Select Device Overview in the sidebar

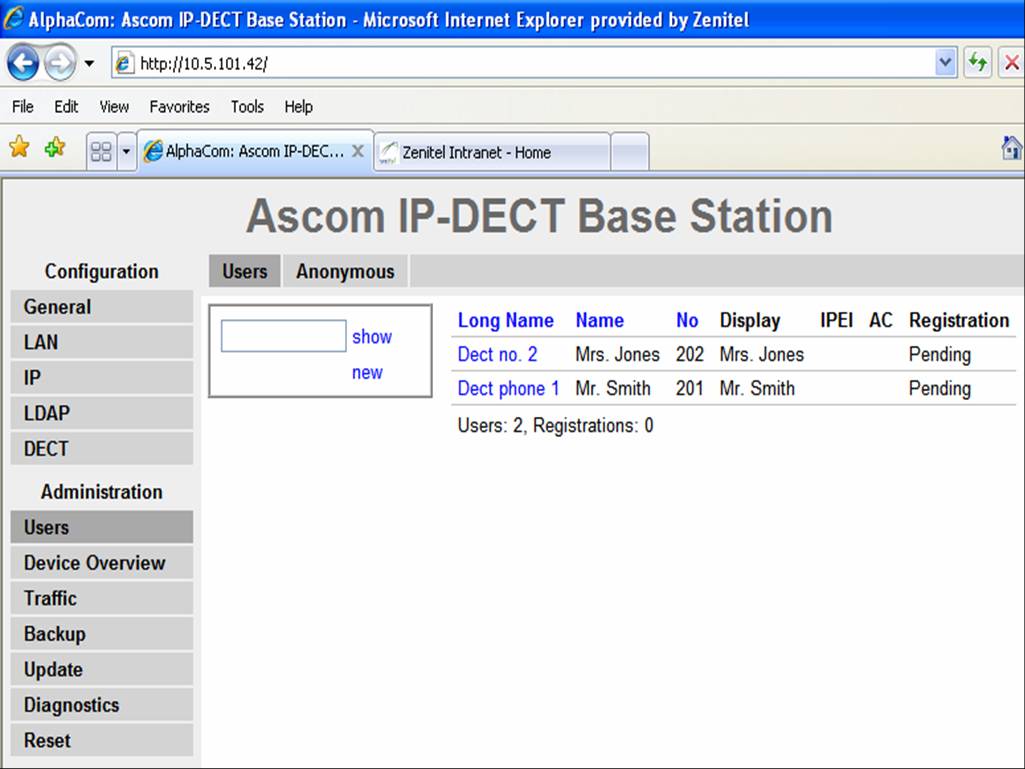pos(96,563)
